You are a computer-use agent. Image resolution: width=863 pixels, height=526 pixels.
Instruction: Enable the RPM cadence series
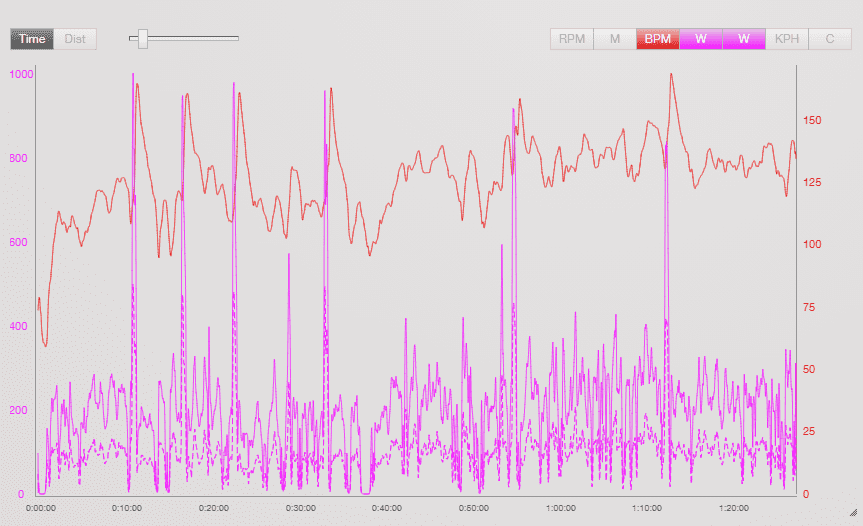(572, 39)
